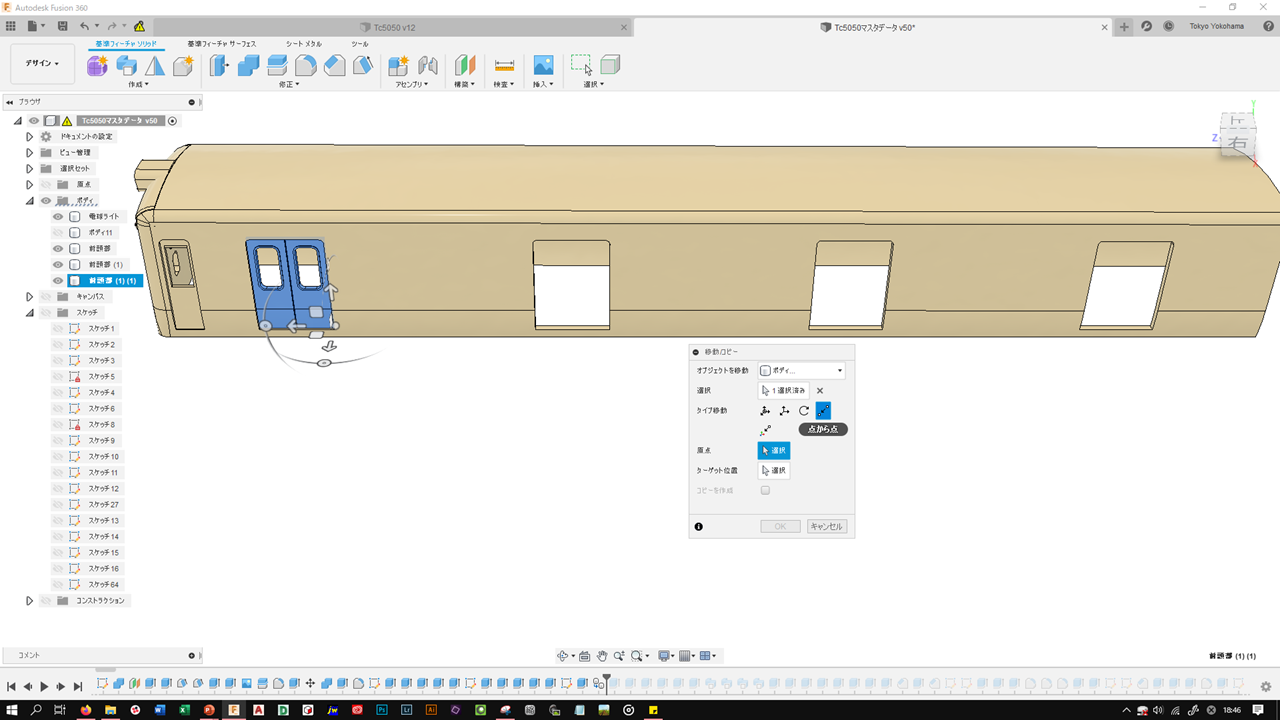Open the 挿入 menu

coord(541,84)
